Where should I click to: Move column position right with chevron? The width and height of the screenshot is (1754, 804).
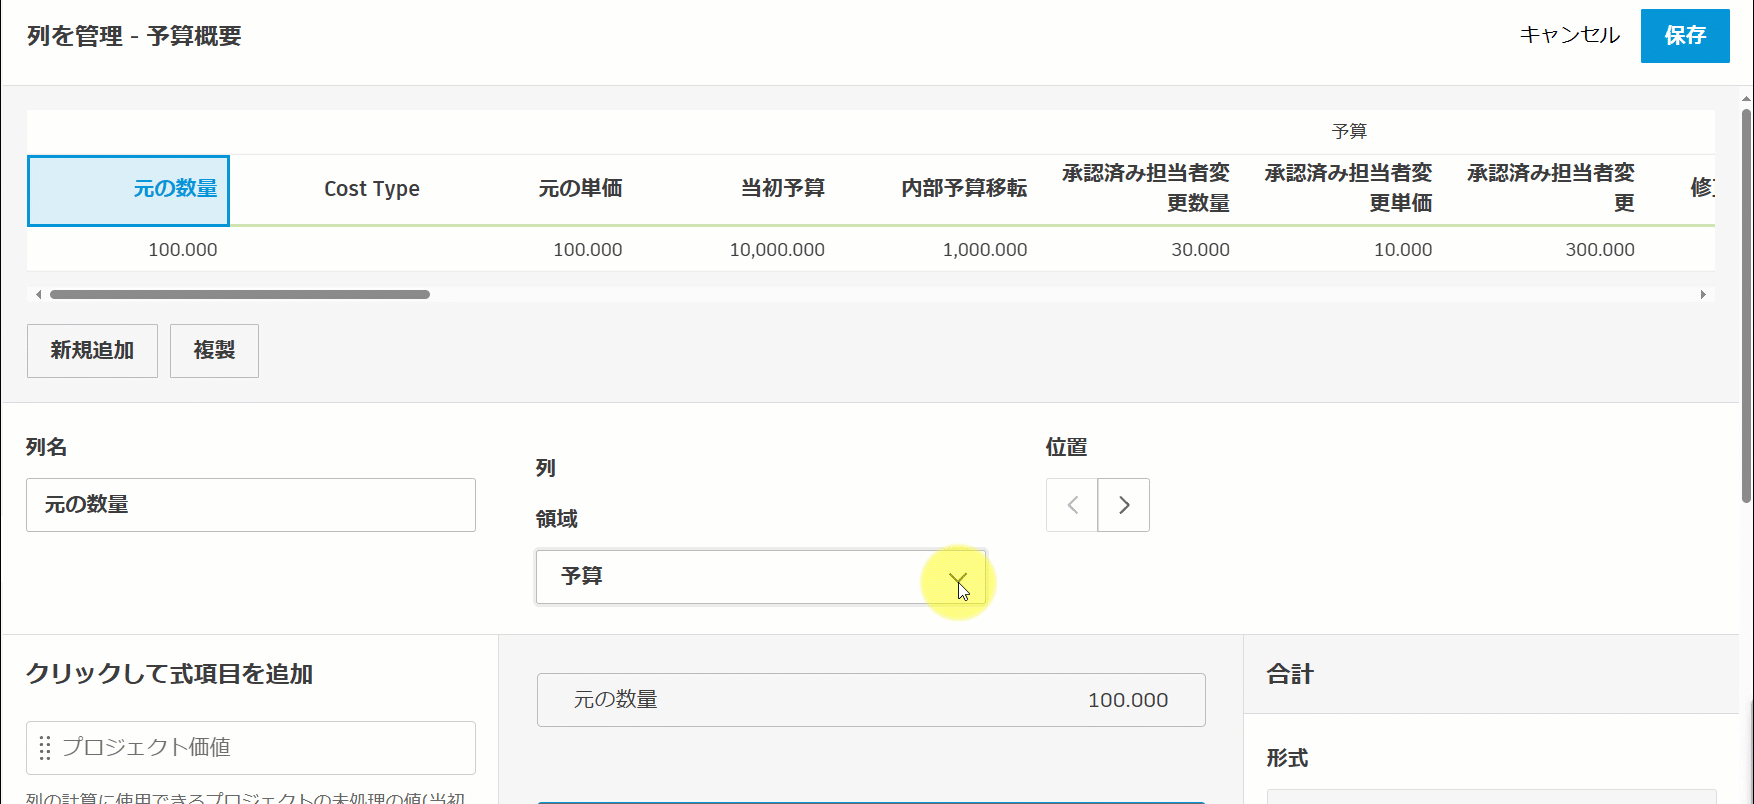[x=1124, y=505]
